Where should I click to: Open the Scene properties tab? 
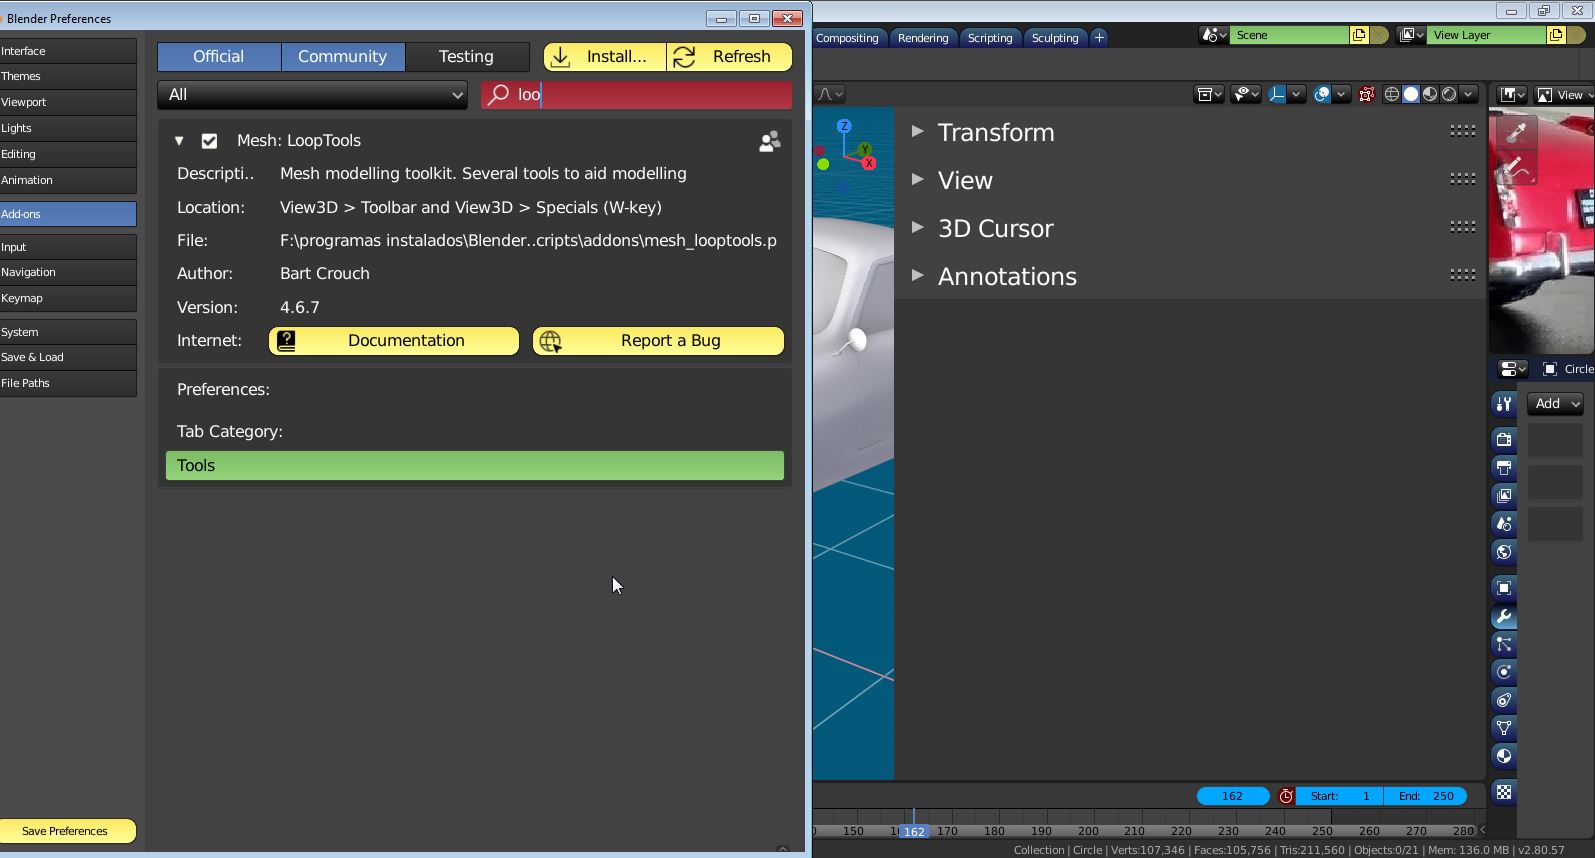point(1503,523)
